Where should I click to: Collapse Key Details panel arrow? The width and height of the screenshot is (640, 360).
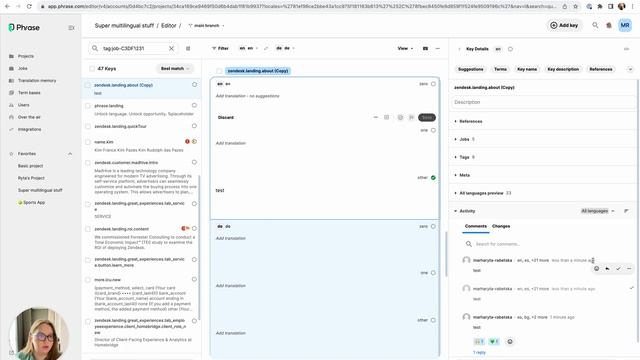pyautogui.click(x=459, y=49)
